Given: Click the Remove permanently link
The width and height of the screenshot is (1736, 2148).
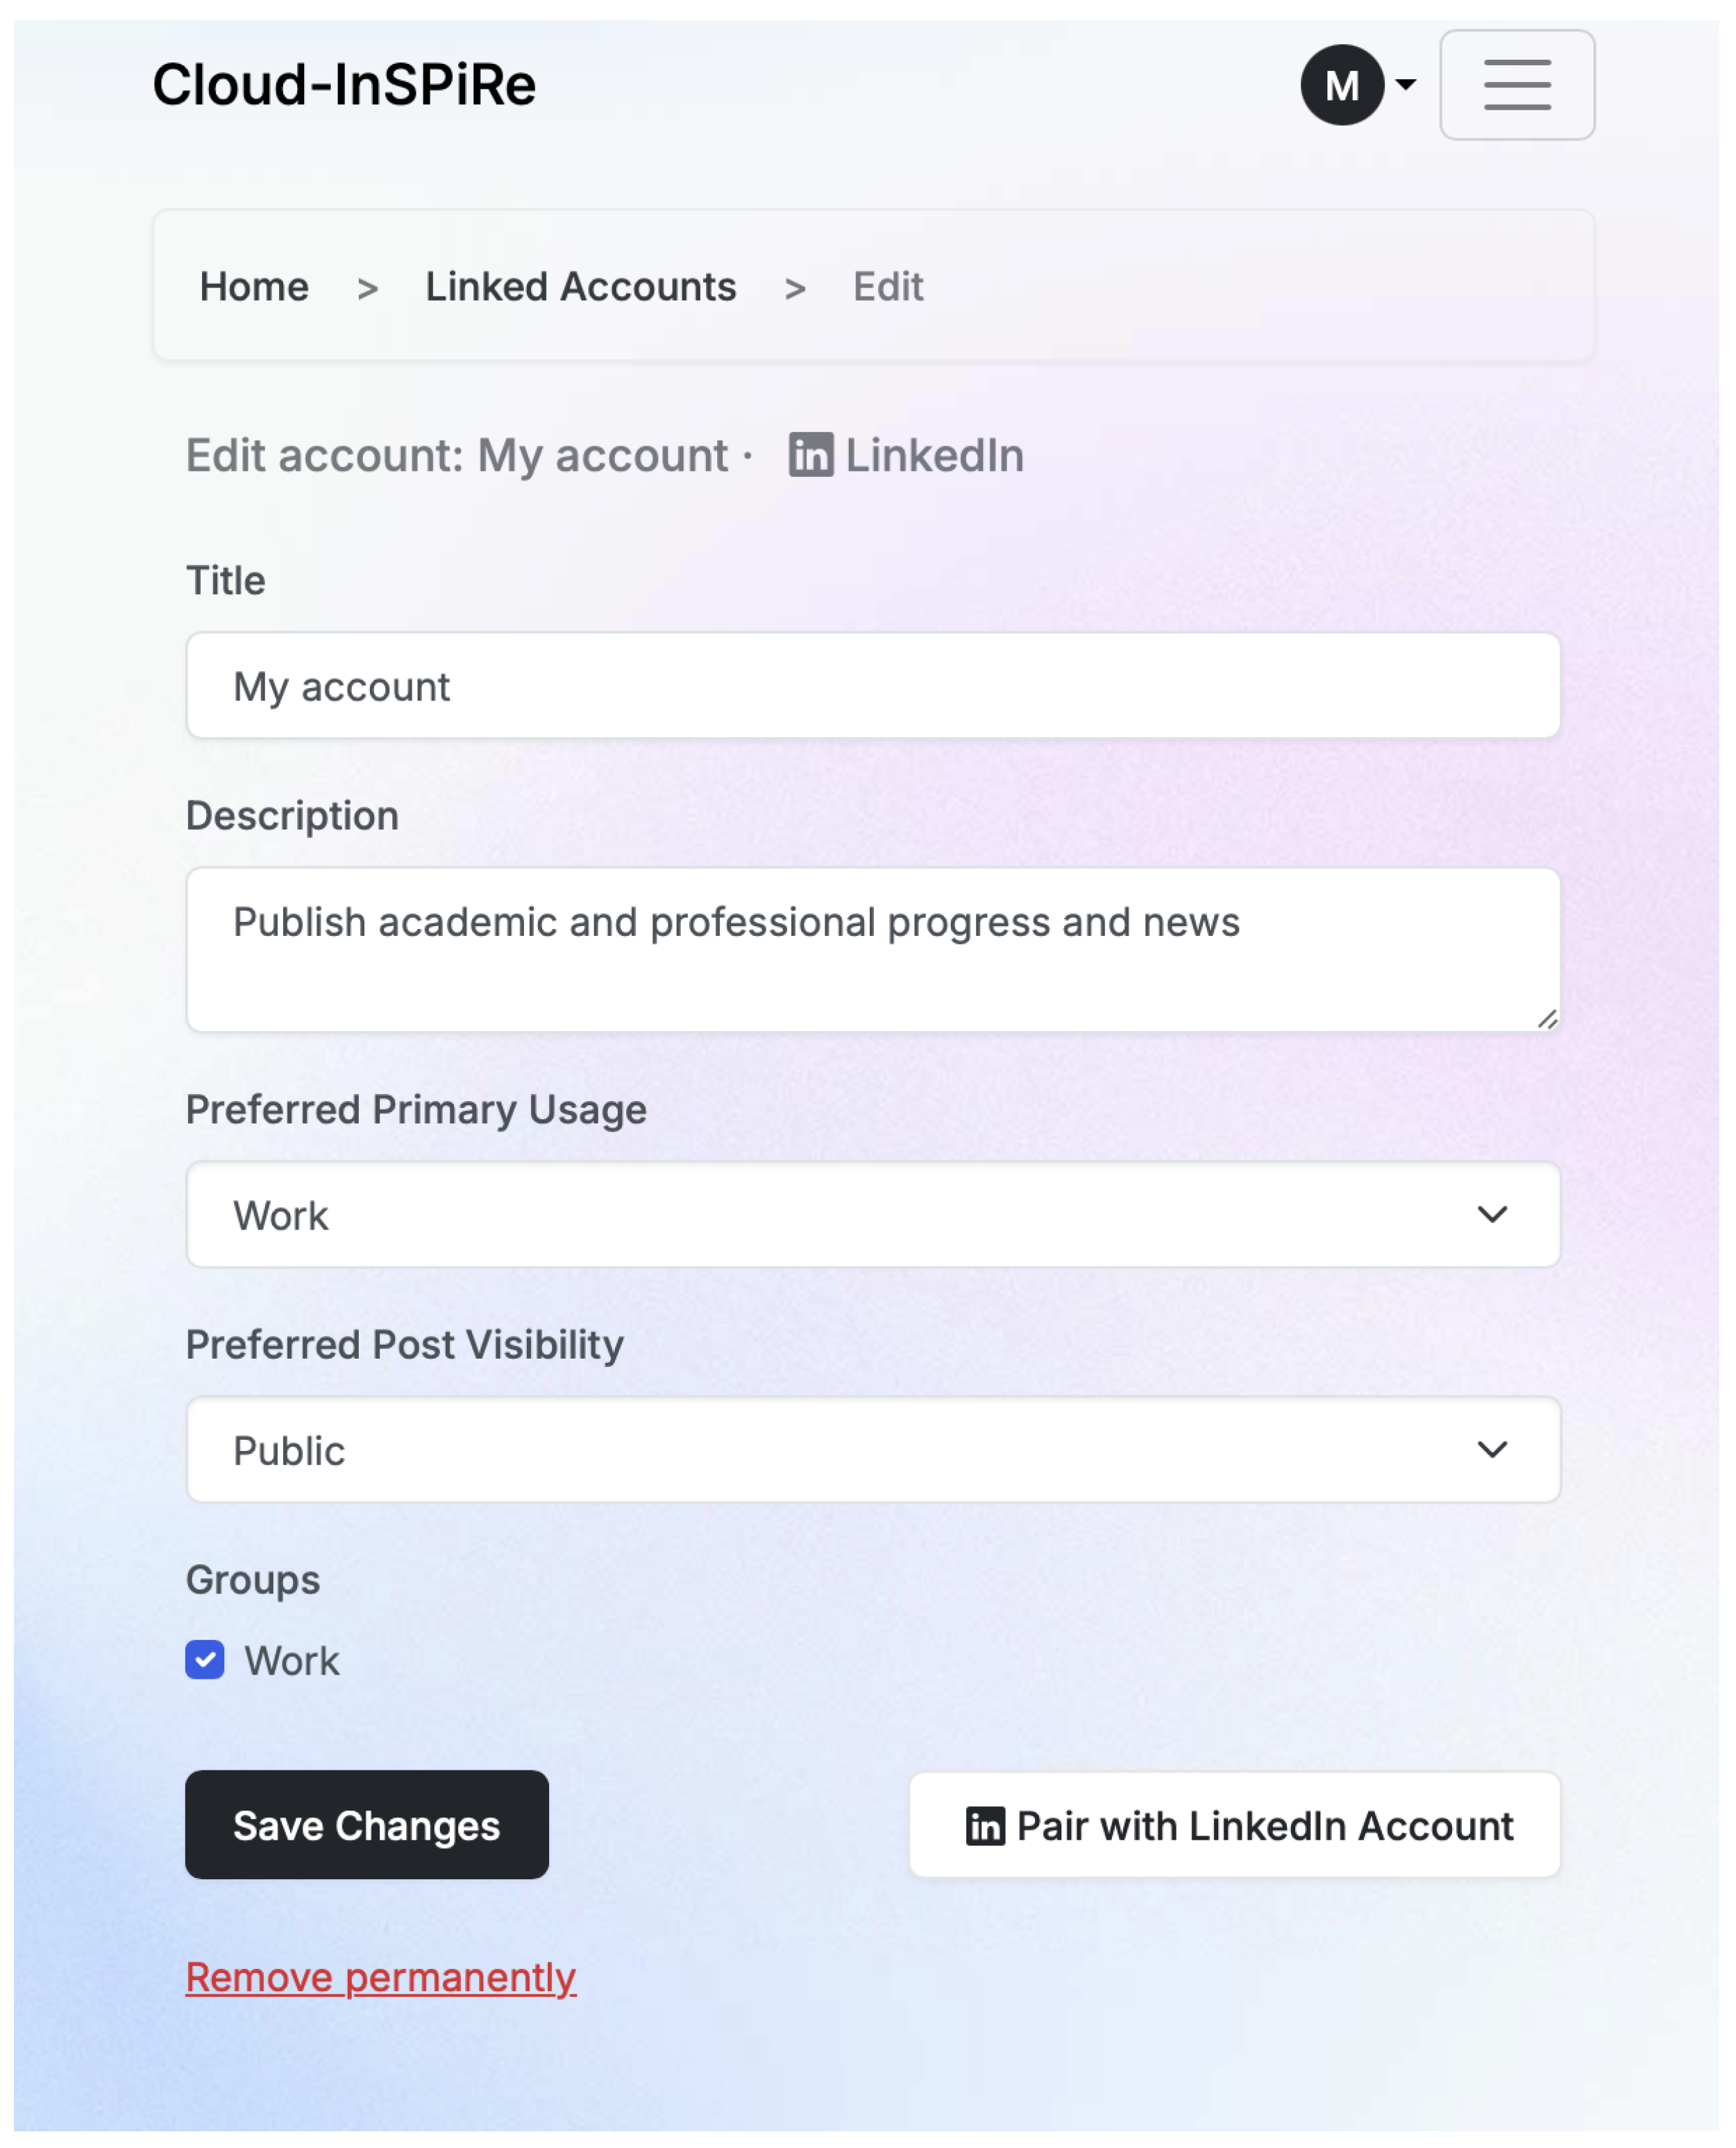Looking at the screenshot, I should click(x=381, y=1977).
